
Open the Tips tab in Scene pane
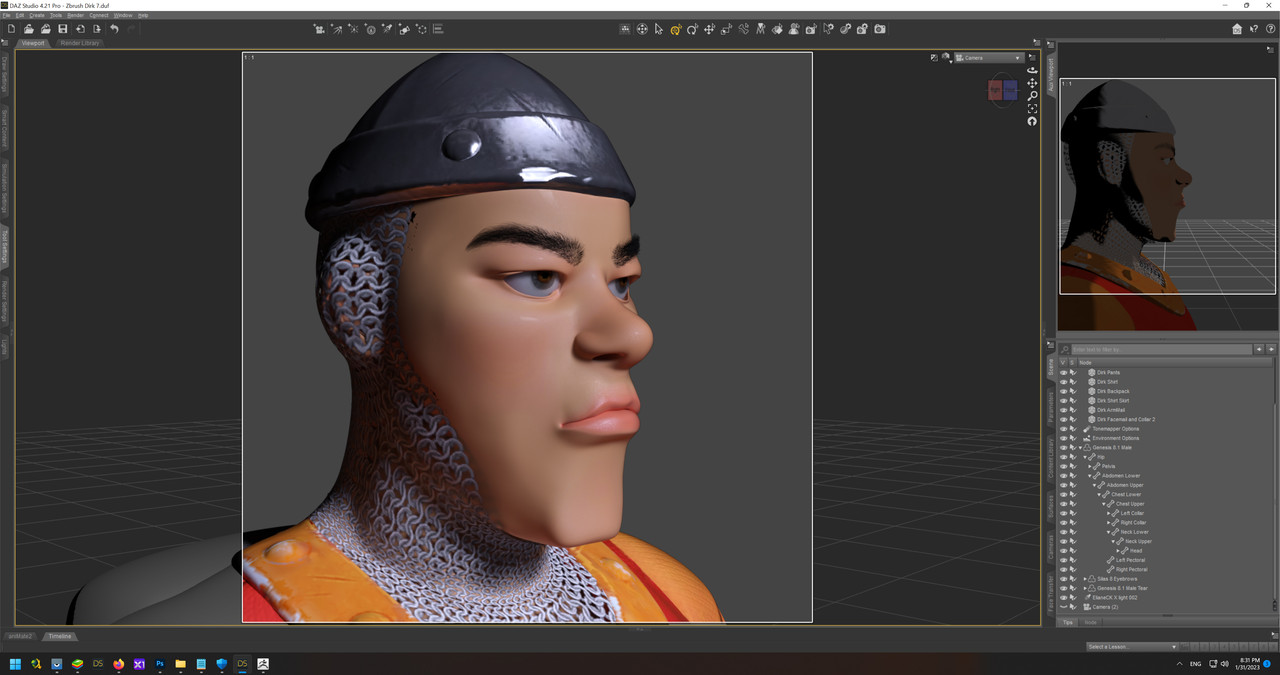click(1068, 622)
